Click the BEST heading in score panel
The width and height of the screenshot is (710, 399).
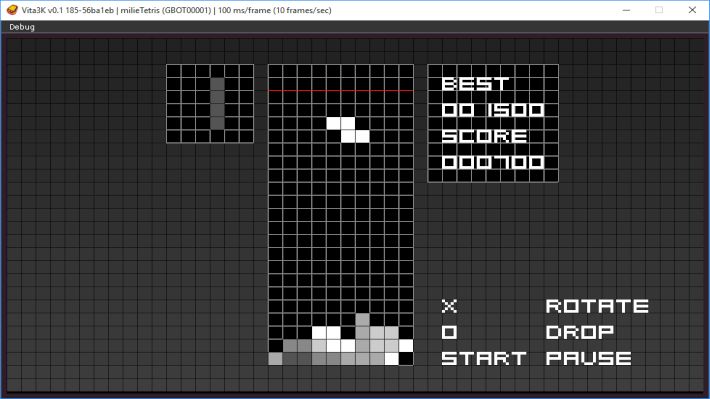[475, 84]
